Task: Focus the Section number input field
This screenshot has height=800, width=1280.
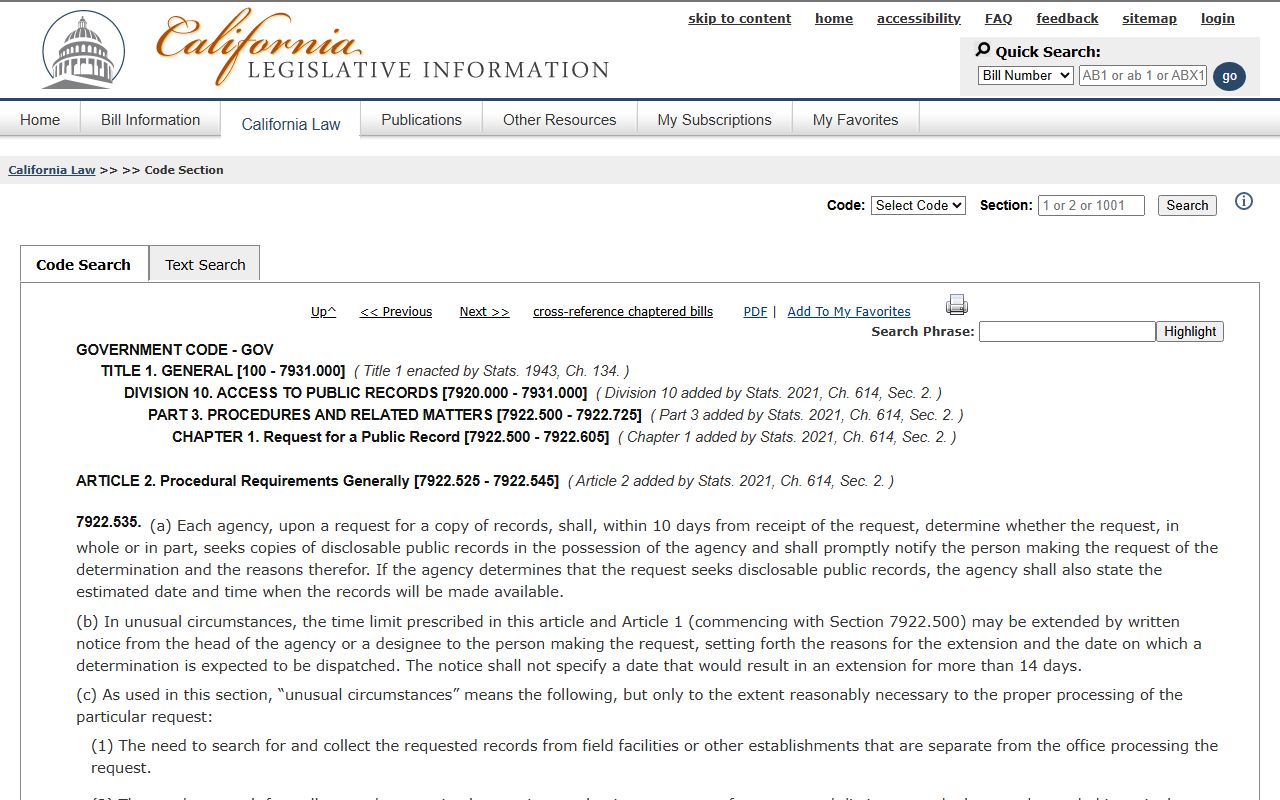Action: point(1091,205)
